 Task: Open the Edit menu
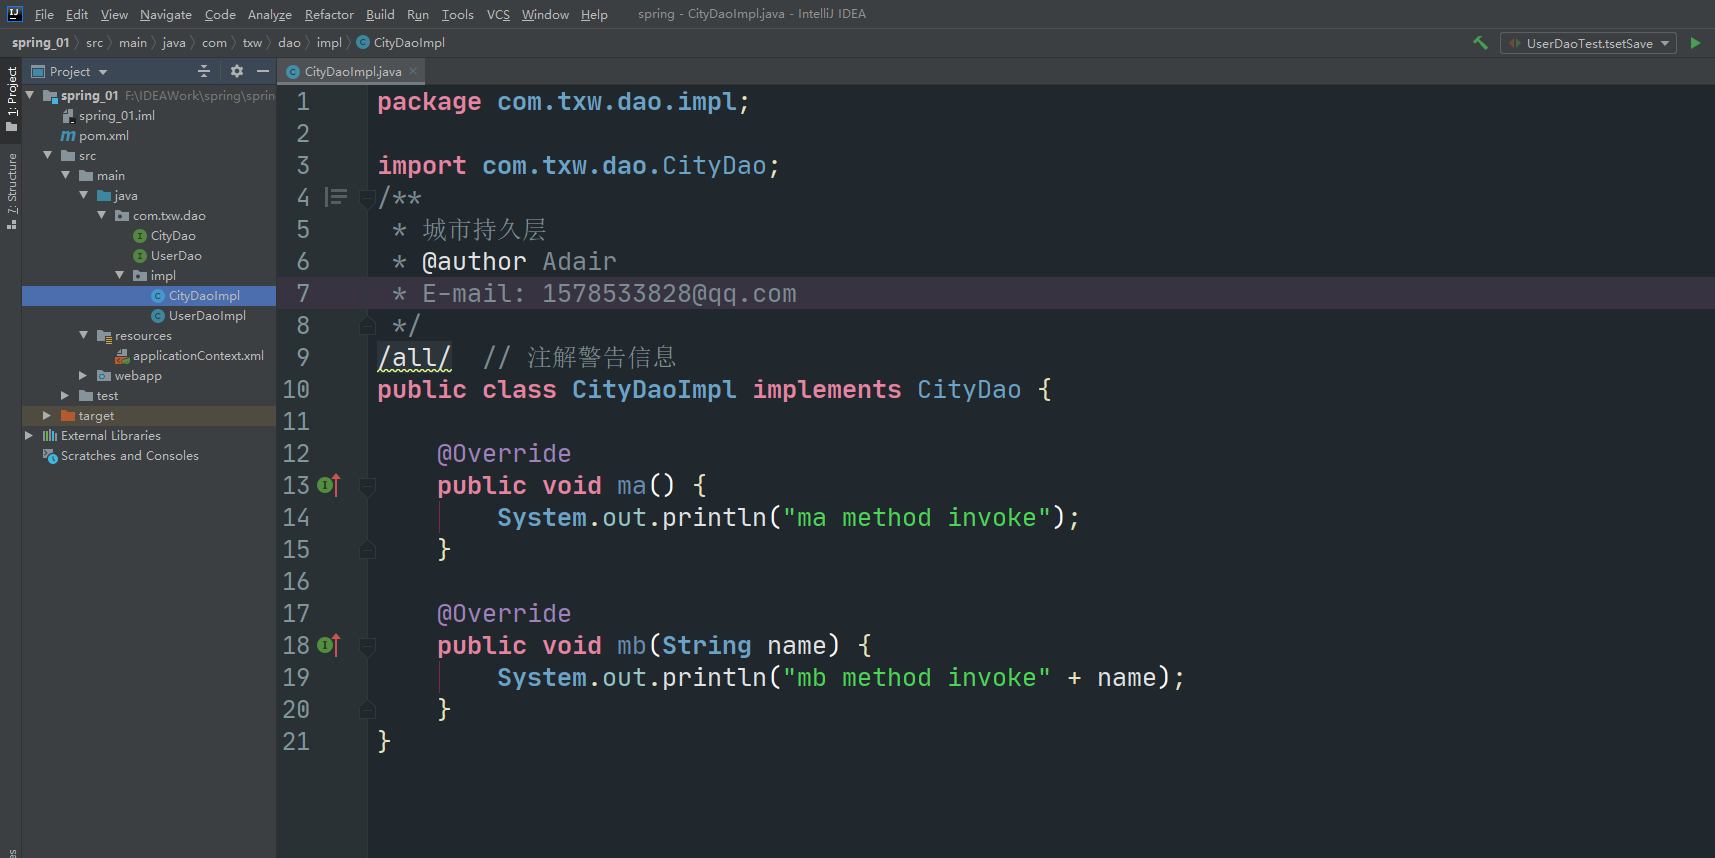coord(77,14)
